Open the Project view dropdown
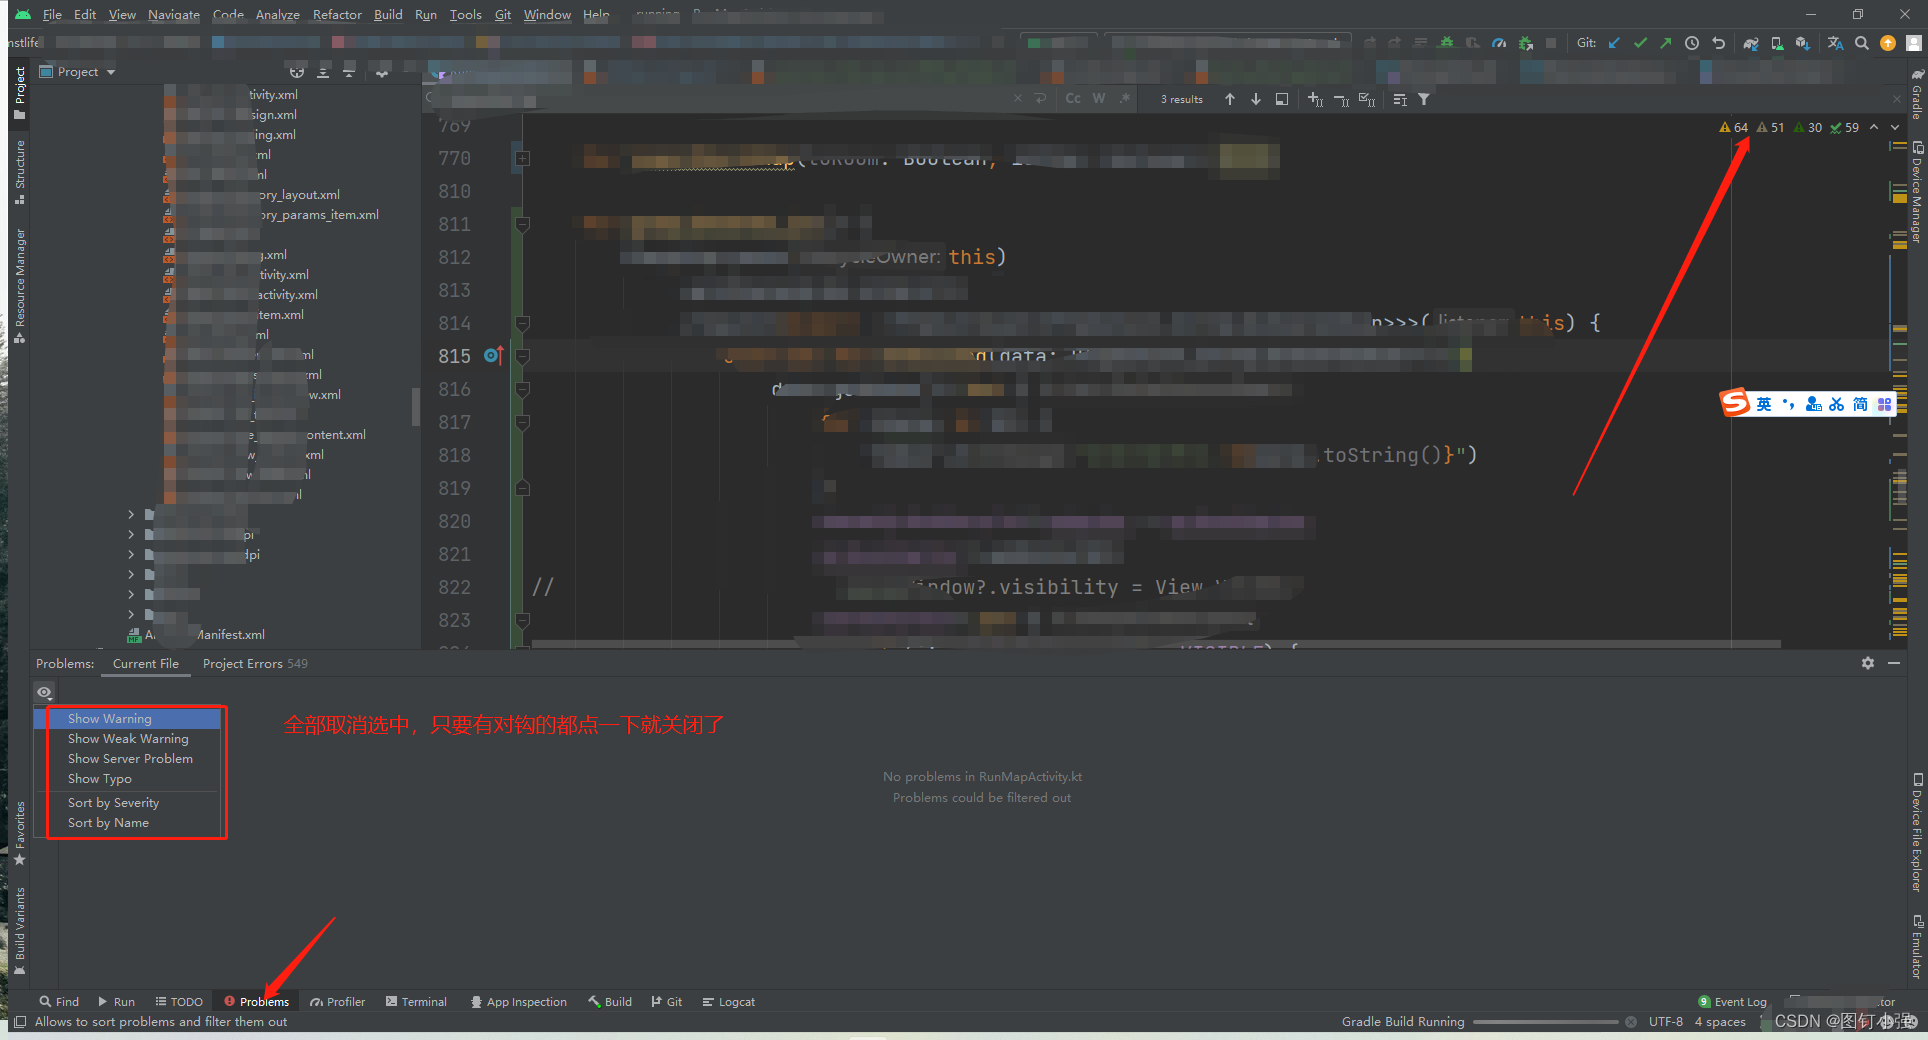The image size is (1928, 1040). click(x=82, y=71)
